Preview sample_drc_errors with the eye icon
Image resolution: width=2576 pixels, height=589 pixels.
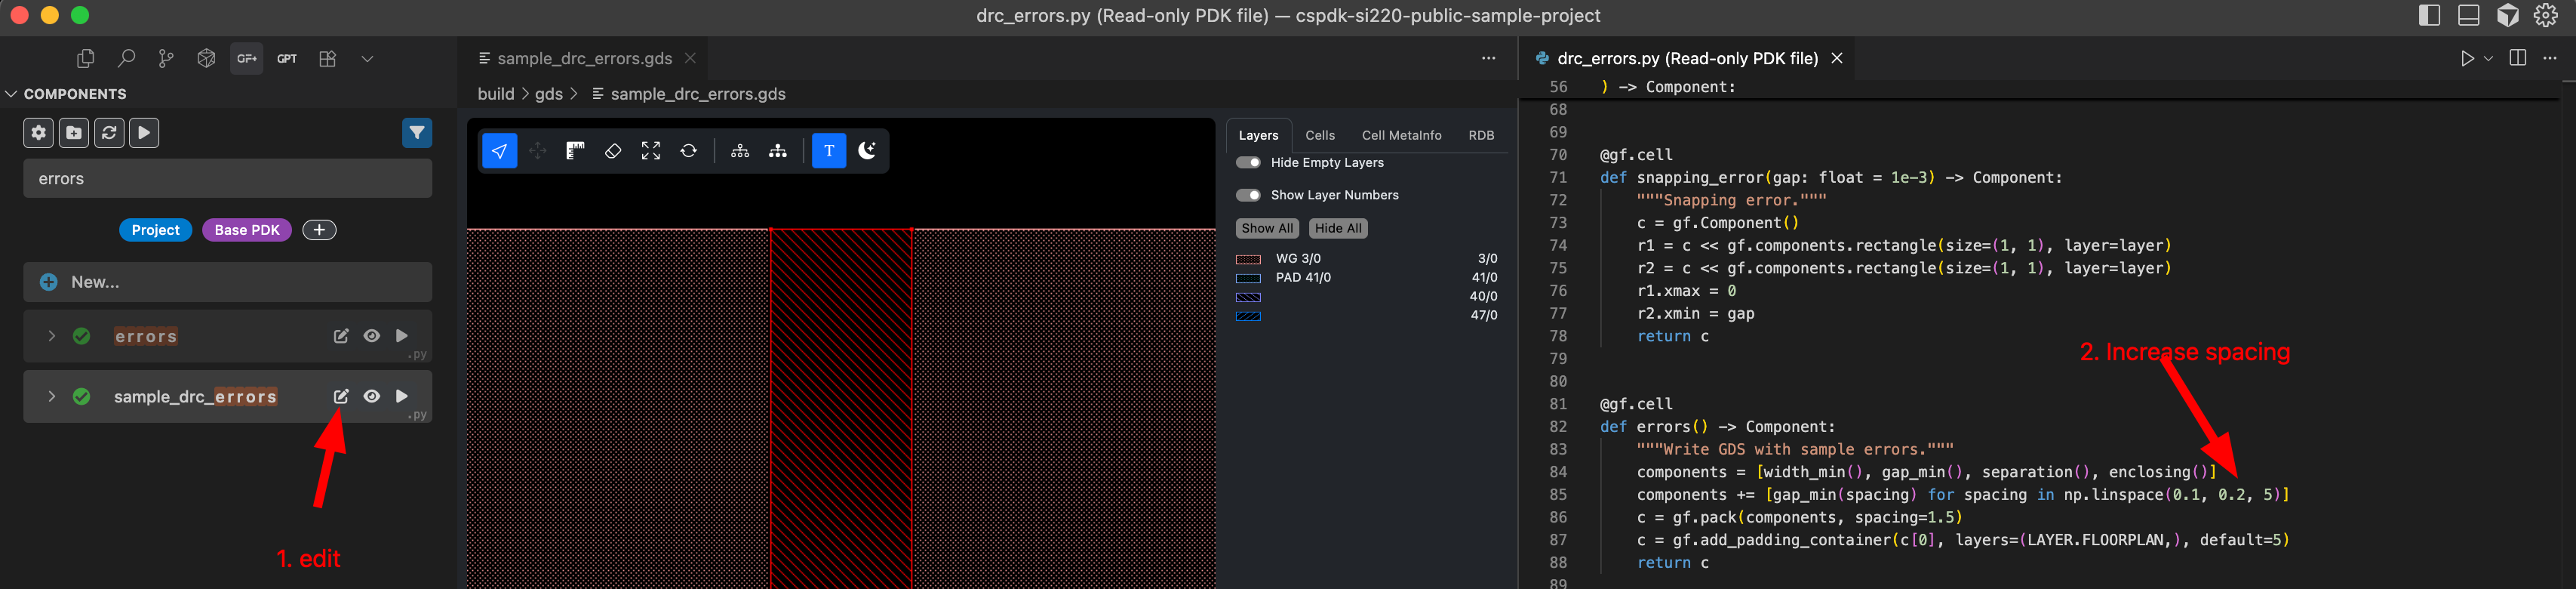pyautogui.click(x=372, y=396)
